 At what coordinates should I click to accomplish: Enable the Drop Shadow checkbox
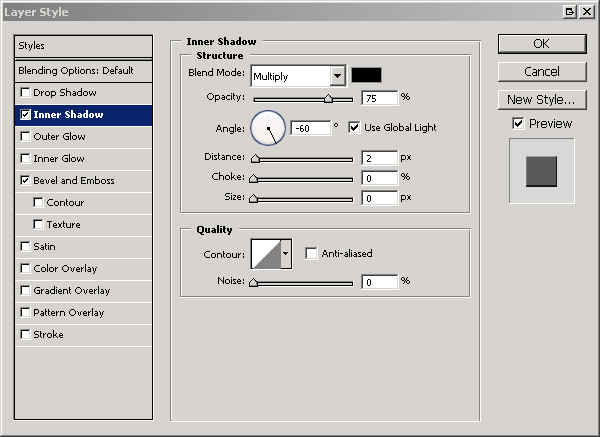[x=25, y=93]
